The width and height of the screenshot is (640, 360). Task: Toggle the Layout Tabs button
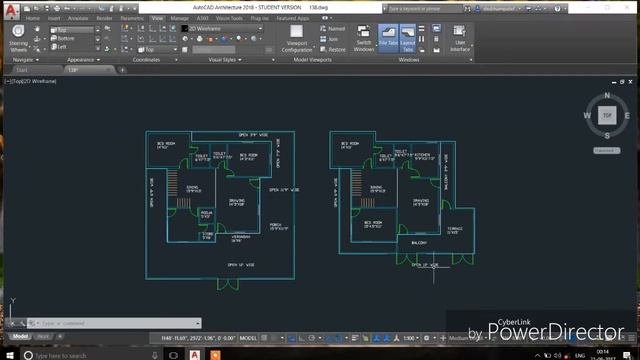pyautogui.click(x=407, y=38)
